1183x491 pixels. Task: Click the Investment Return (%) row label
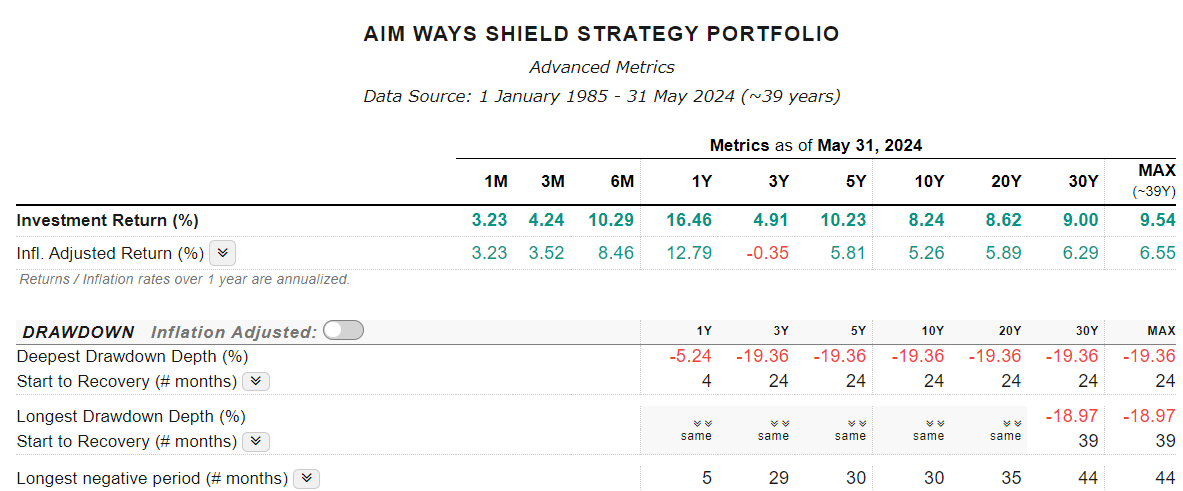pos(108,220)
